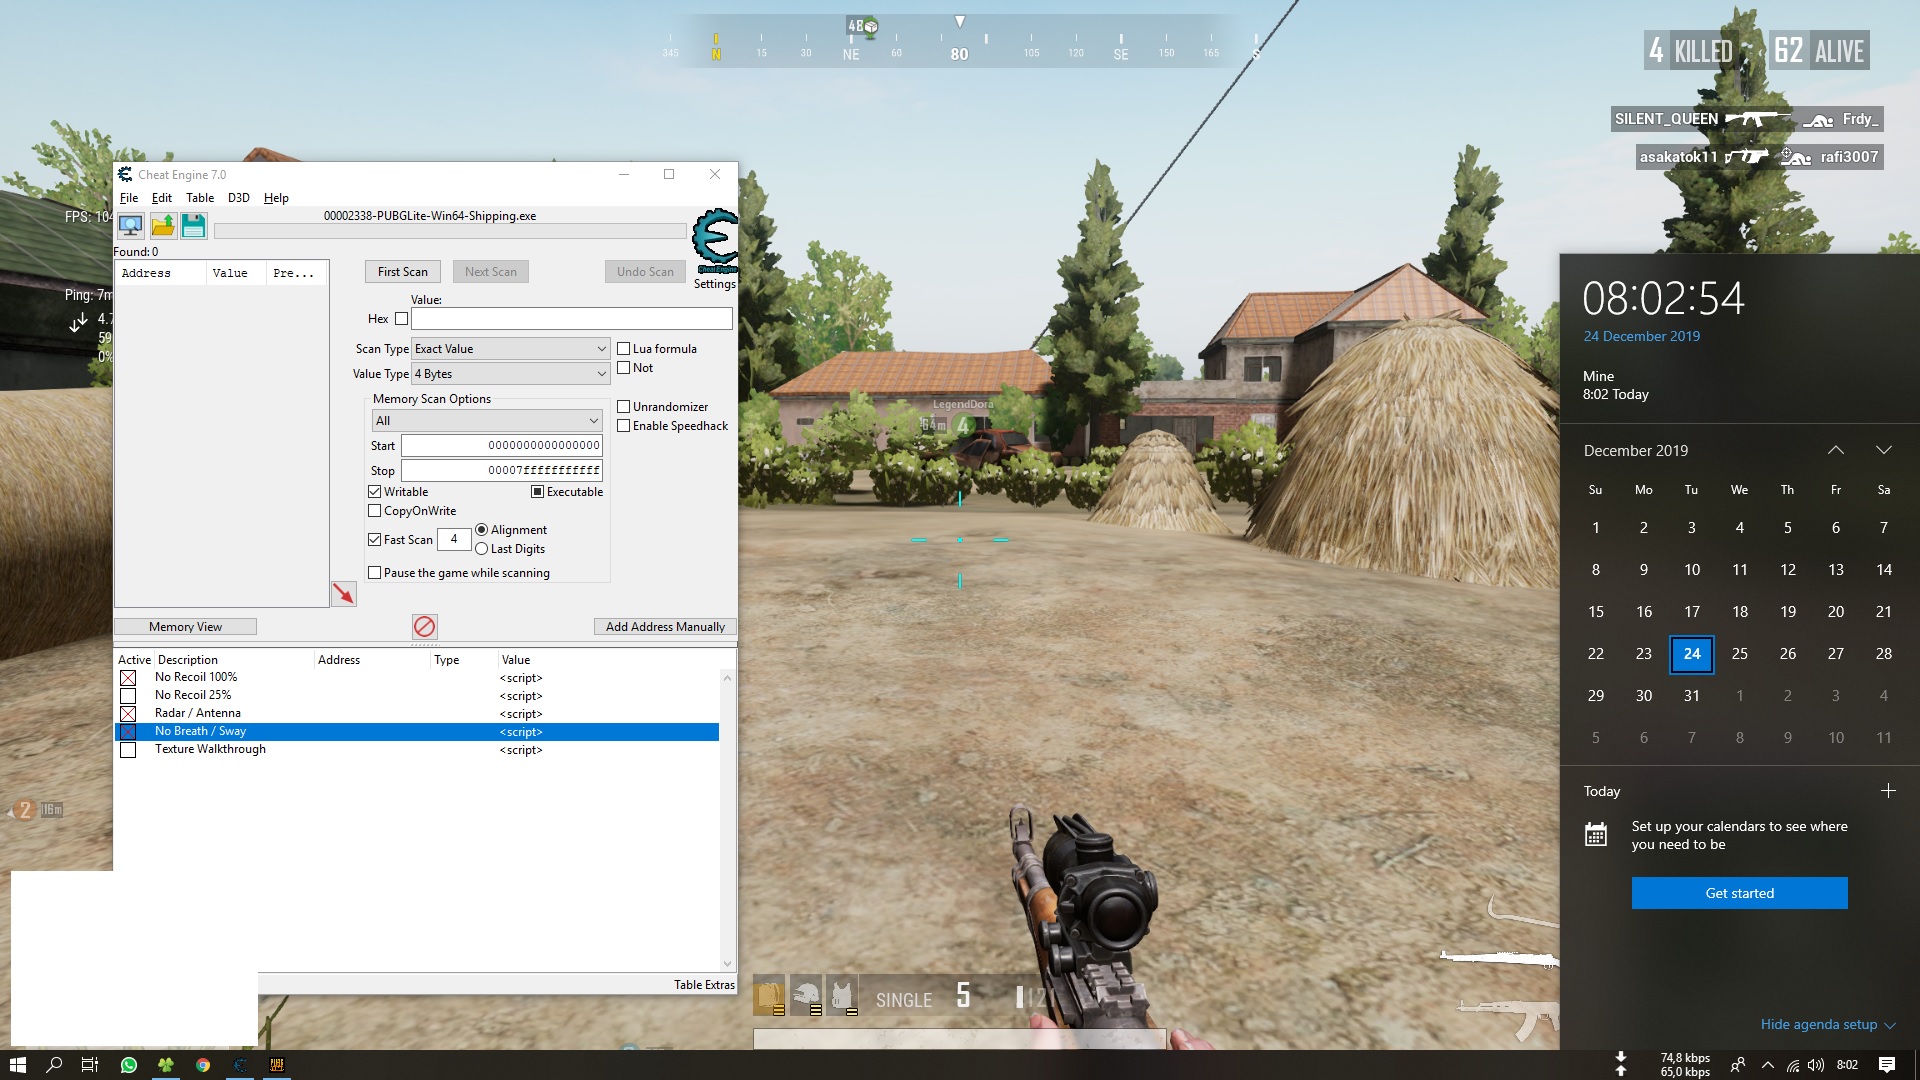
Task: Click Get started in calendar panel
Action: 1740,893
